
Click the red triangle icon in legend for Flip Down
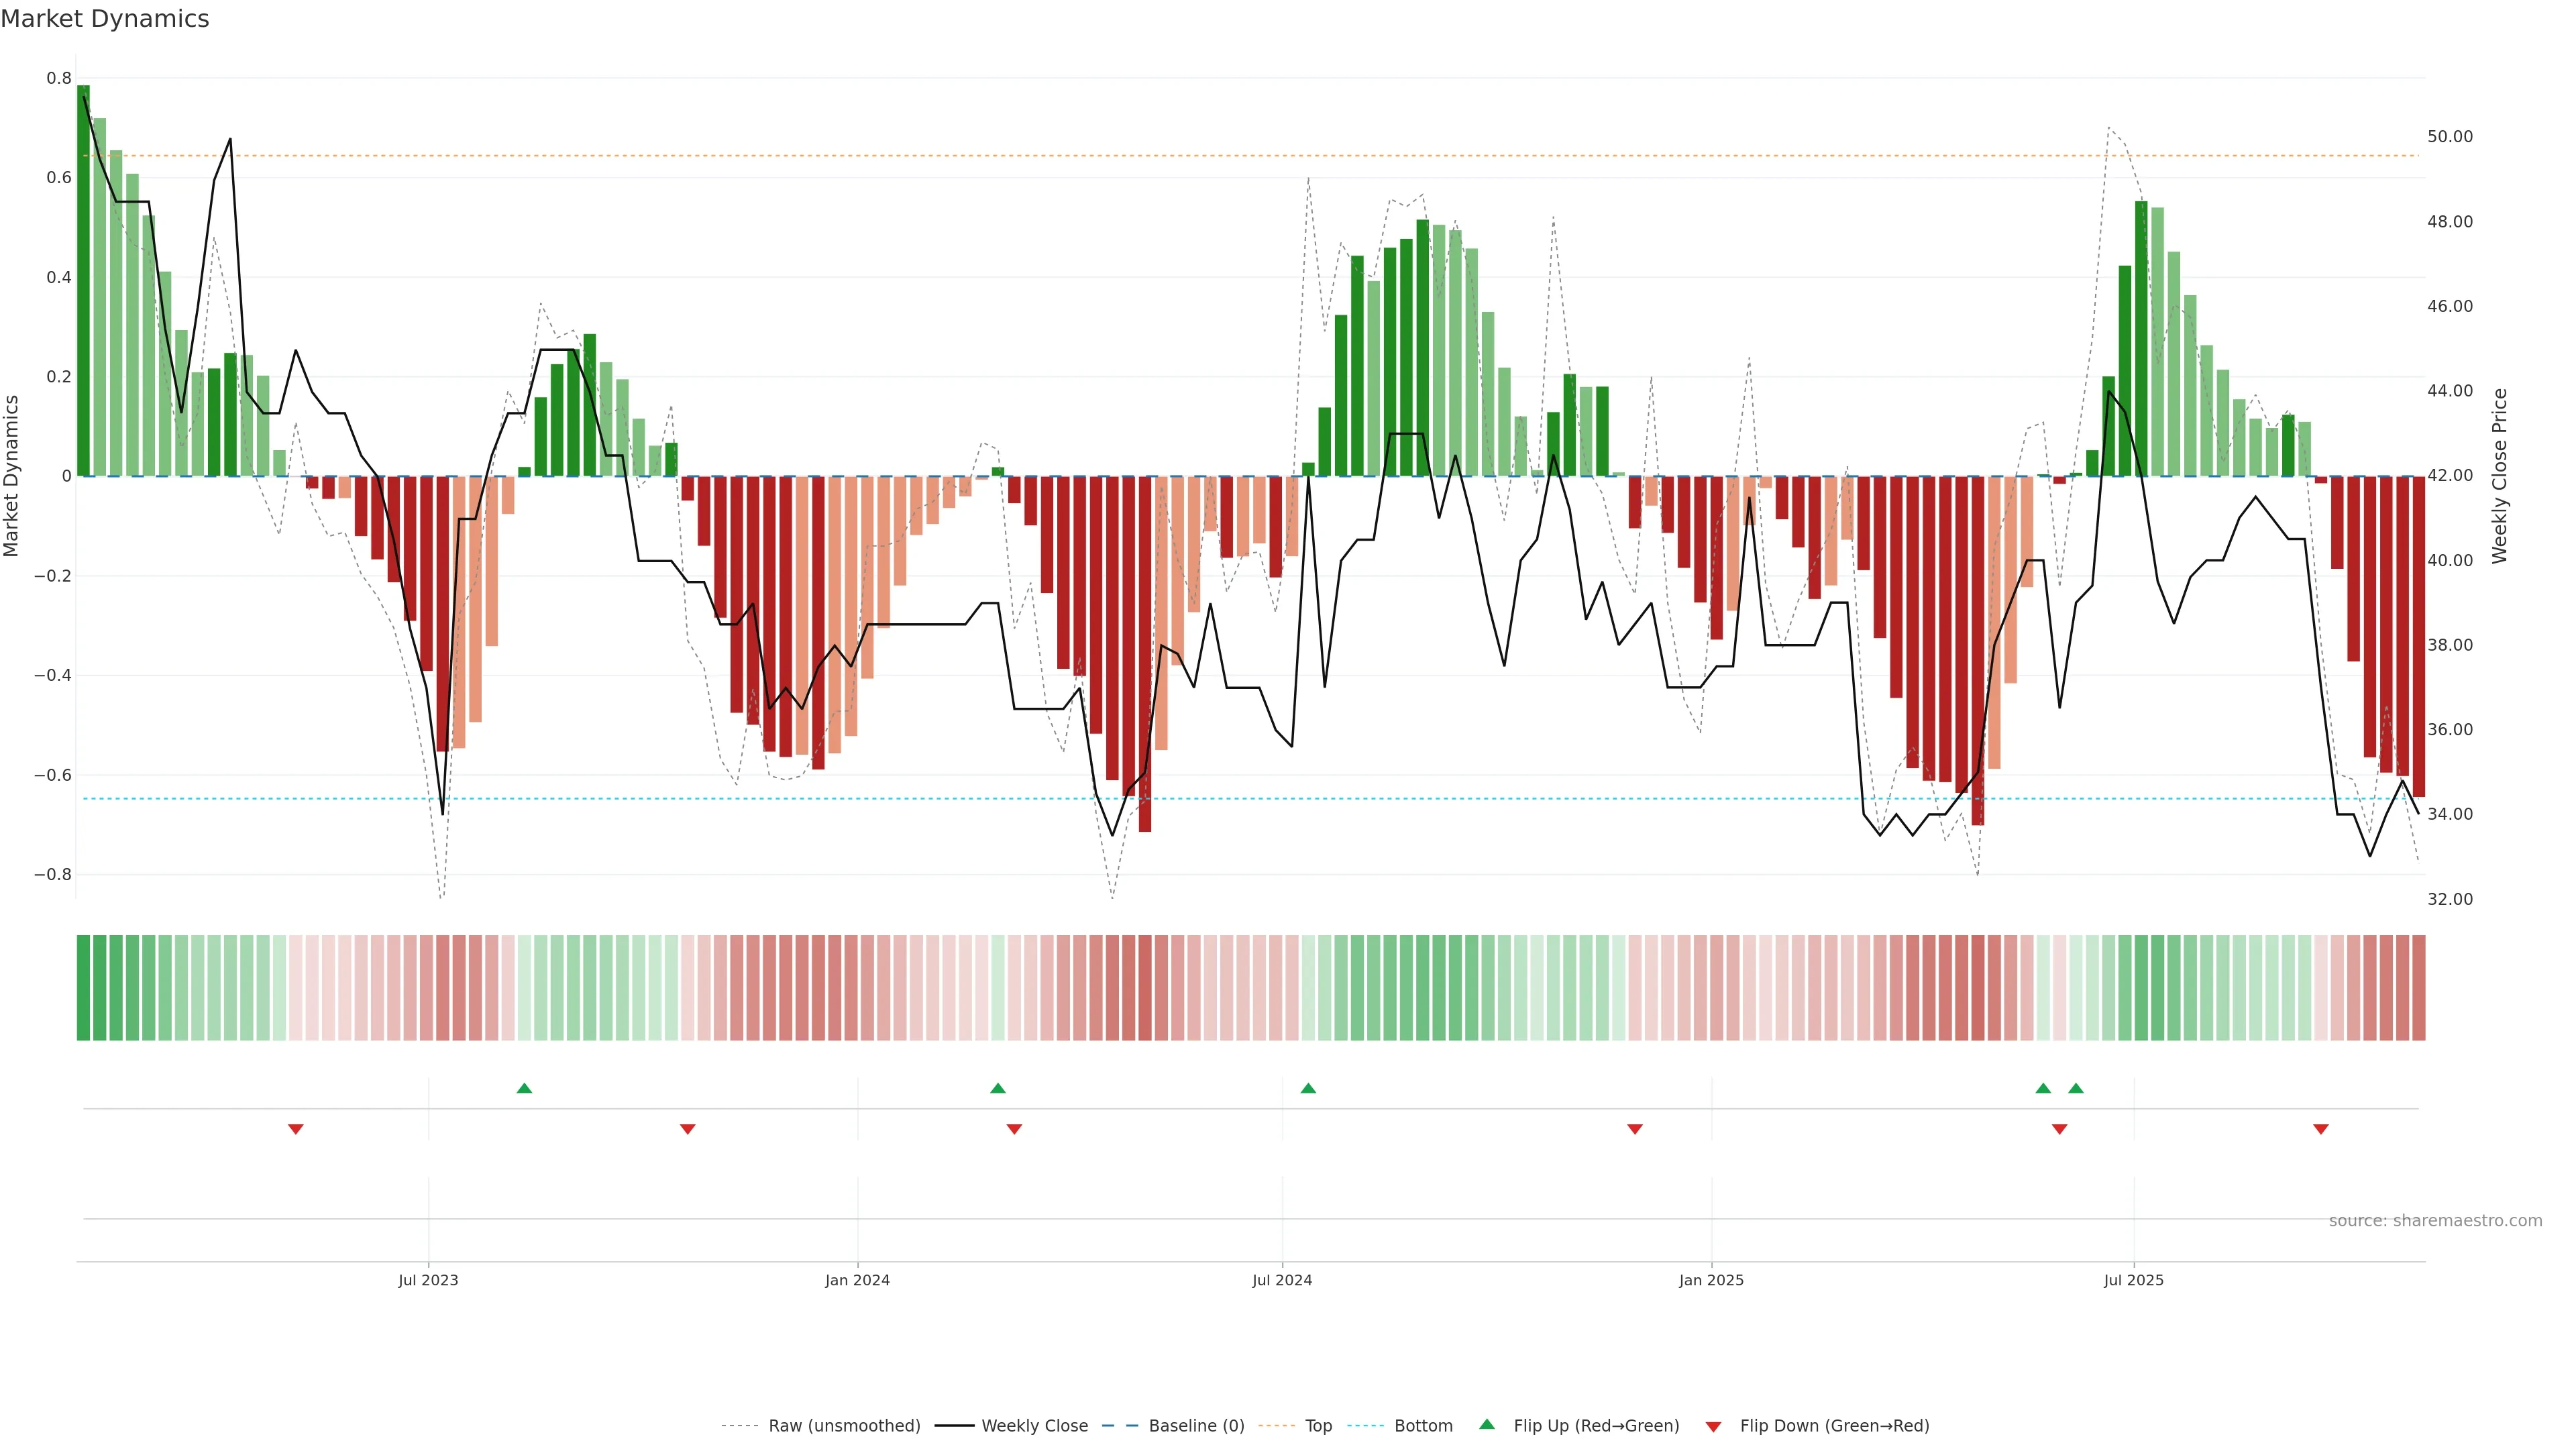pyautogui.click(x=1713, y=1426)
